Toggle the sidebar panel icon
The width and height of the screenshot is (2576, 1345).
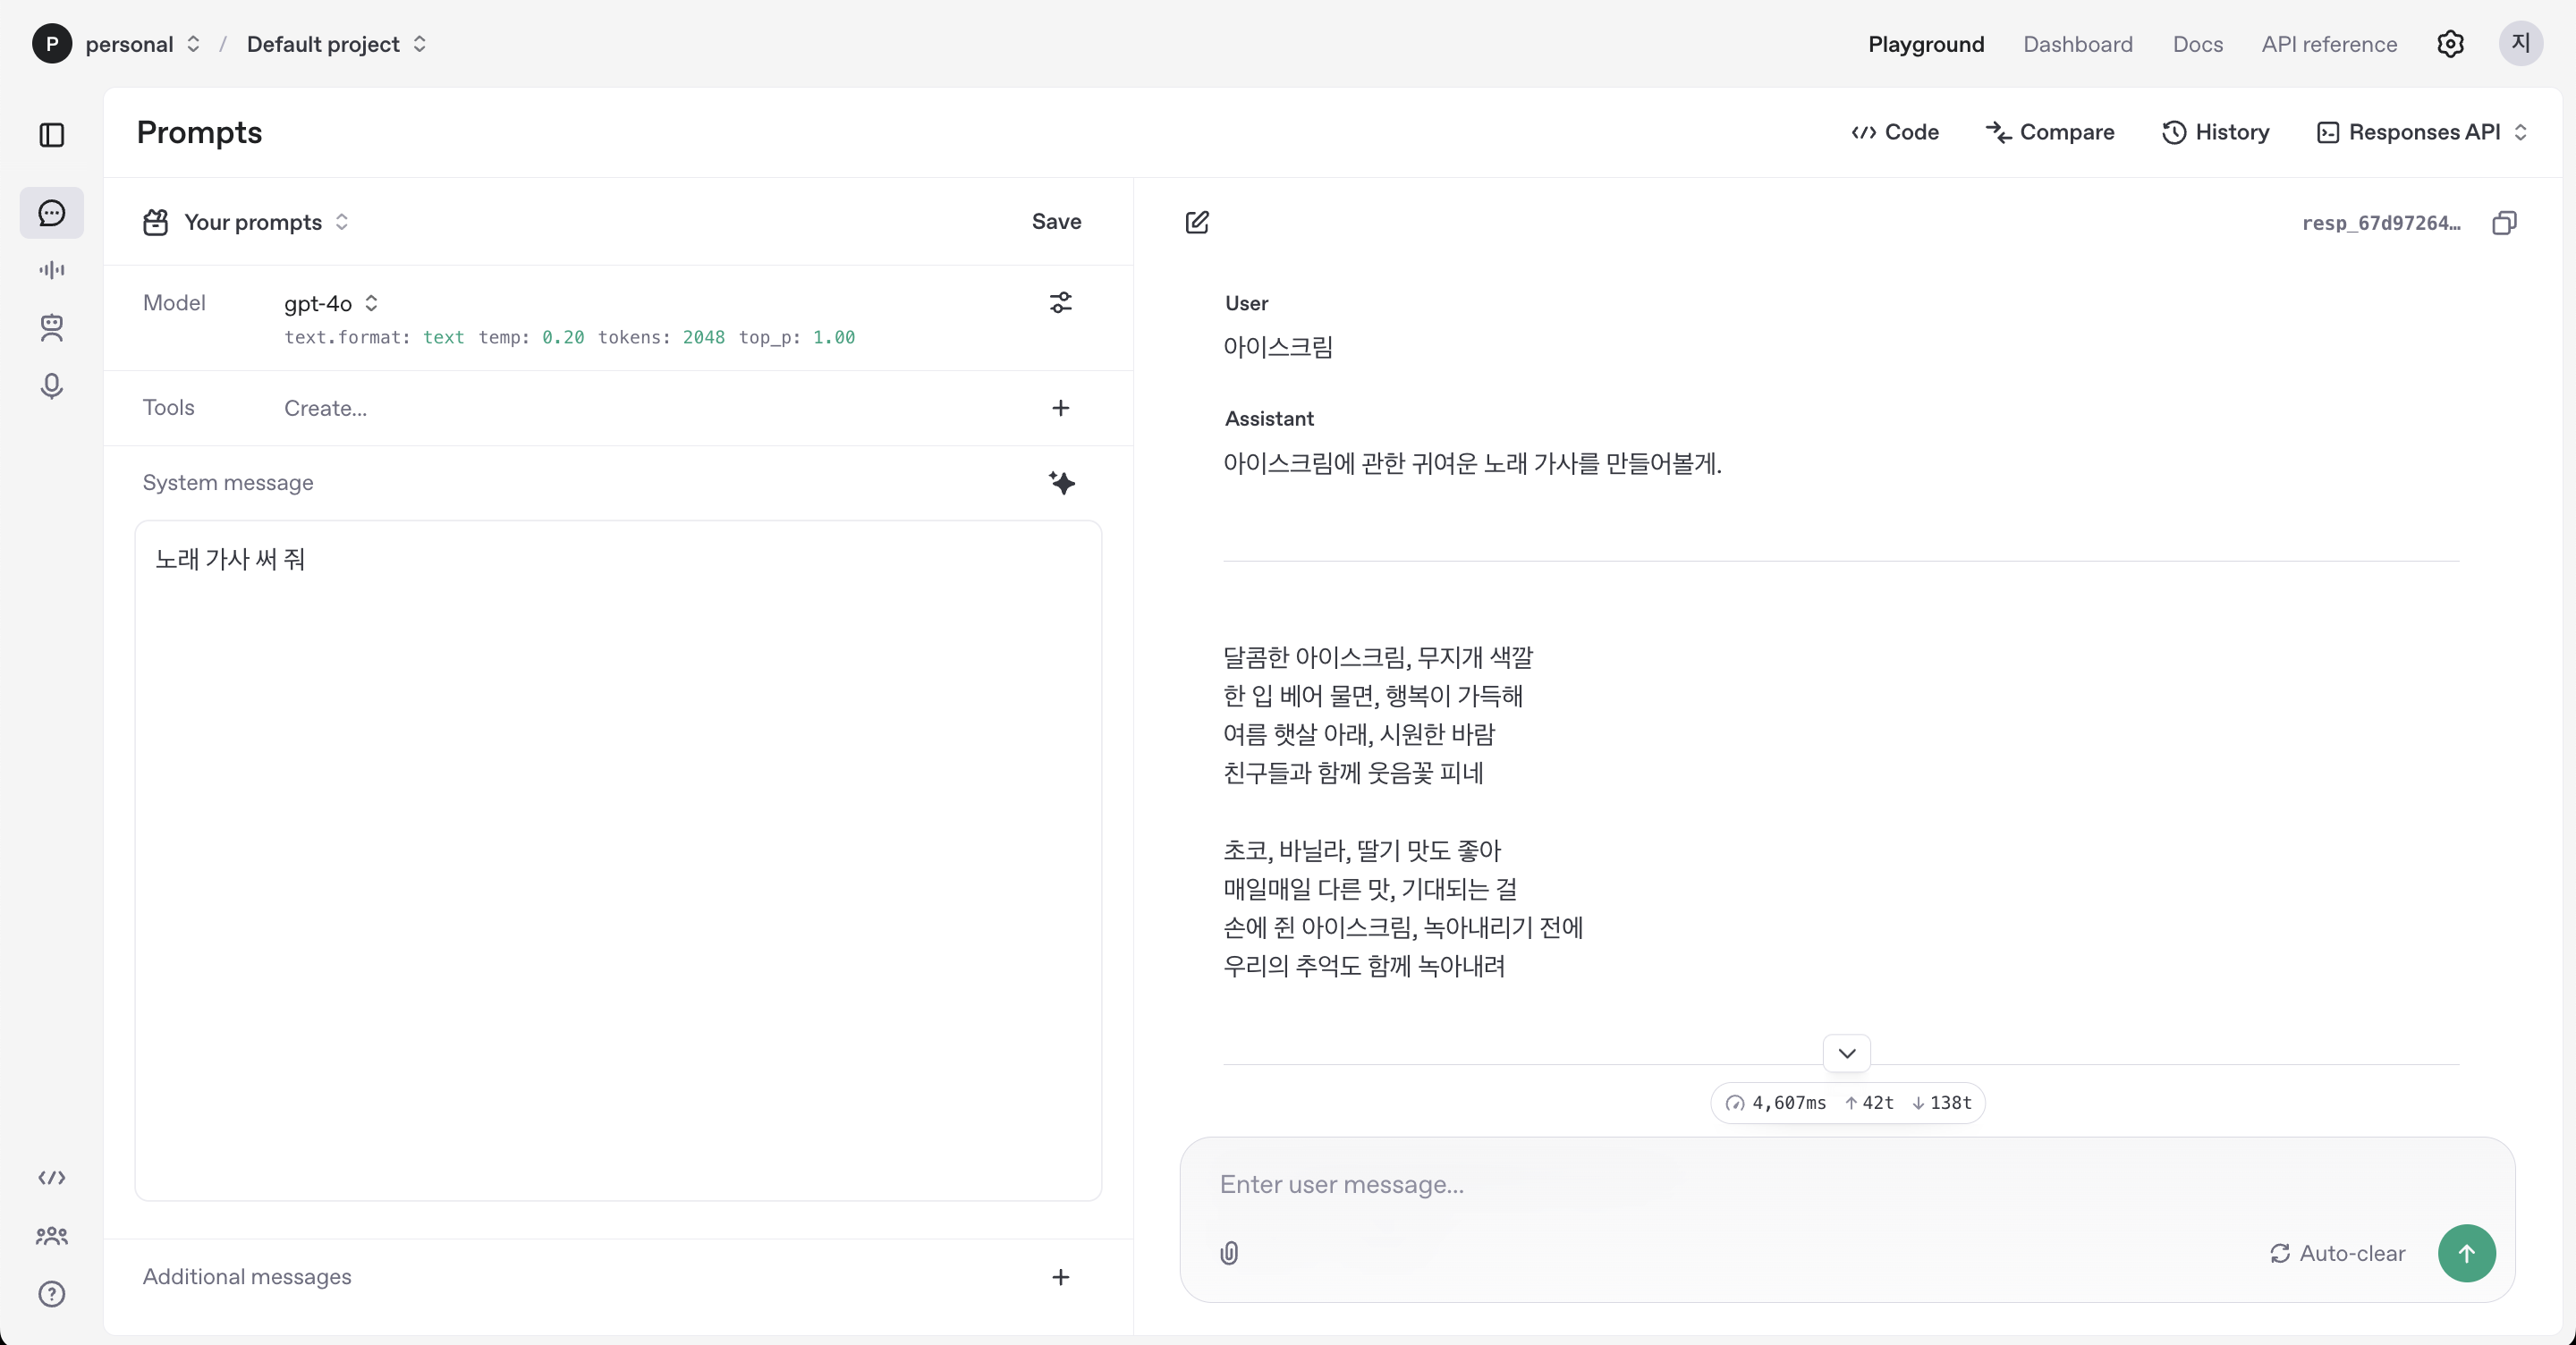(x=52, y=135)
